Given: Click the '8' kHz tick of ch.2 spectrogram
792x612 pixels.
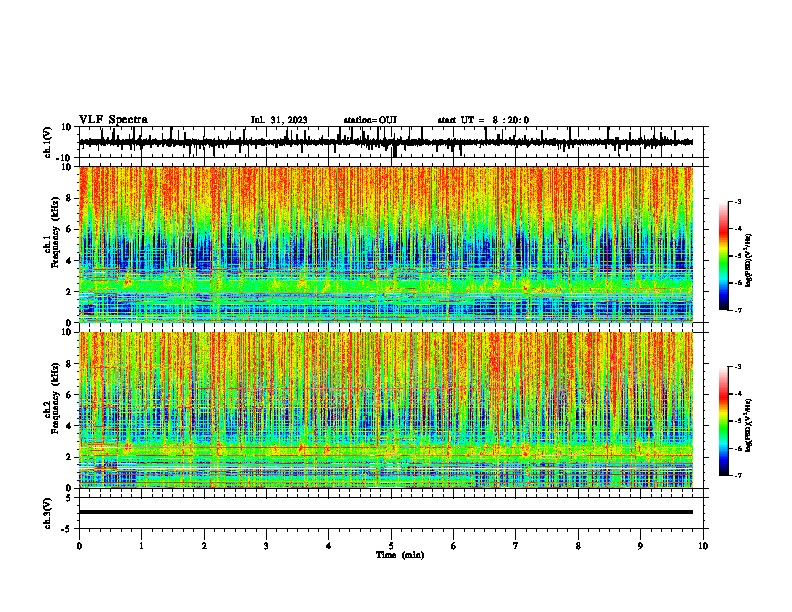Looking at the screenshot, I should (x=70, y=364).
